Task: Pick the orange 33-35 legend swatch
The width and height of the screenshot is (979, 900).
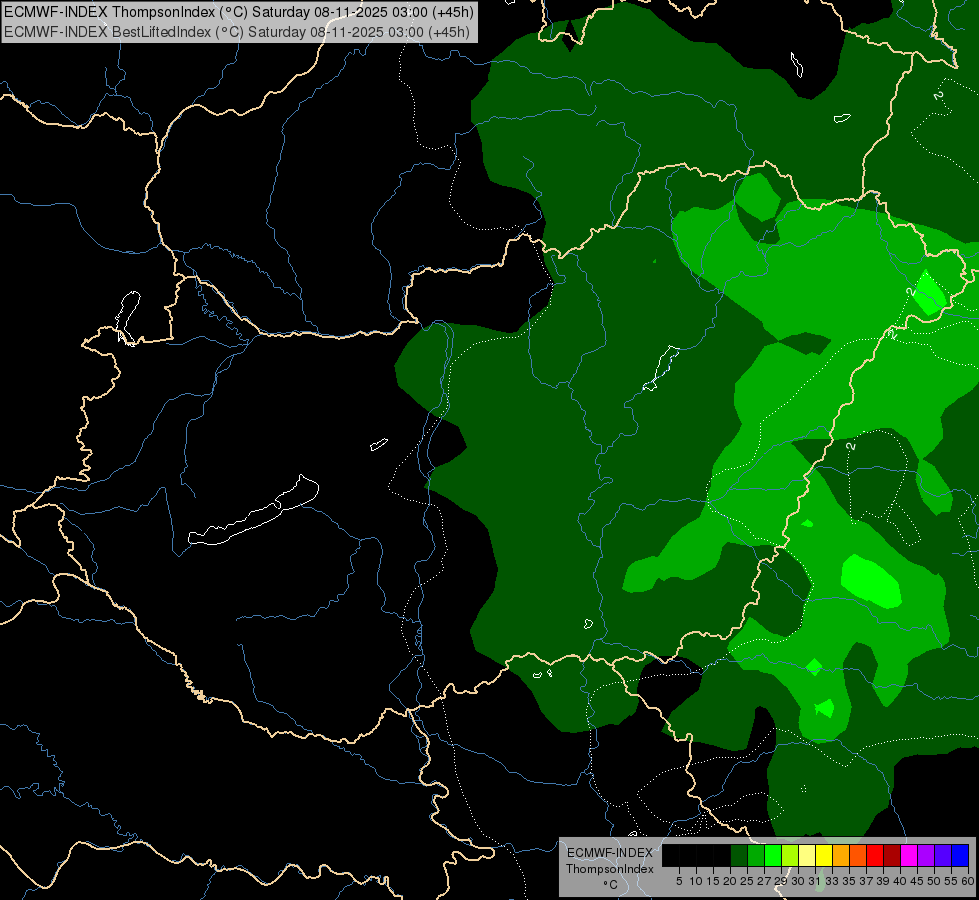Action: tap(840, 856)
